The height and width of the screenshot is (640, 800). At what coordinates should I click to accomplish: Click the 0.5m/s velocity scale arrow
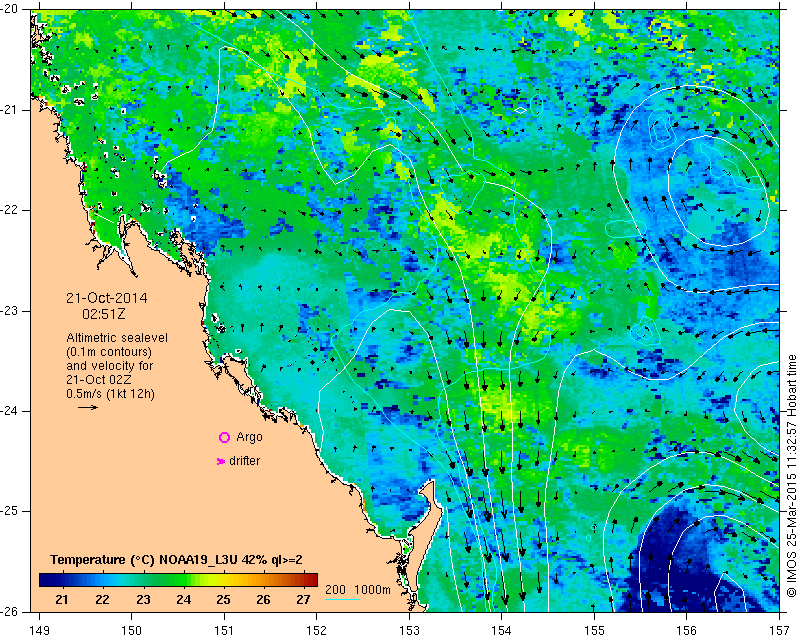click(88, 407)
